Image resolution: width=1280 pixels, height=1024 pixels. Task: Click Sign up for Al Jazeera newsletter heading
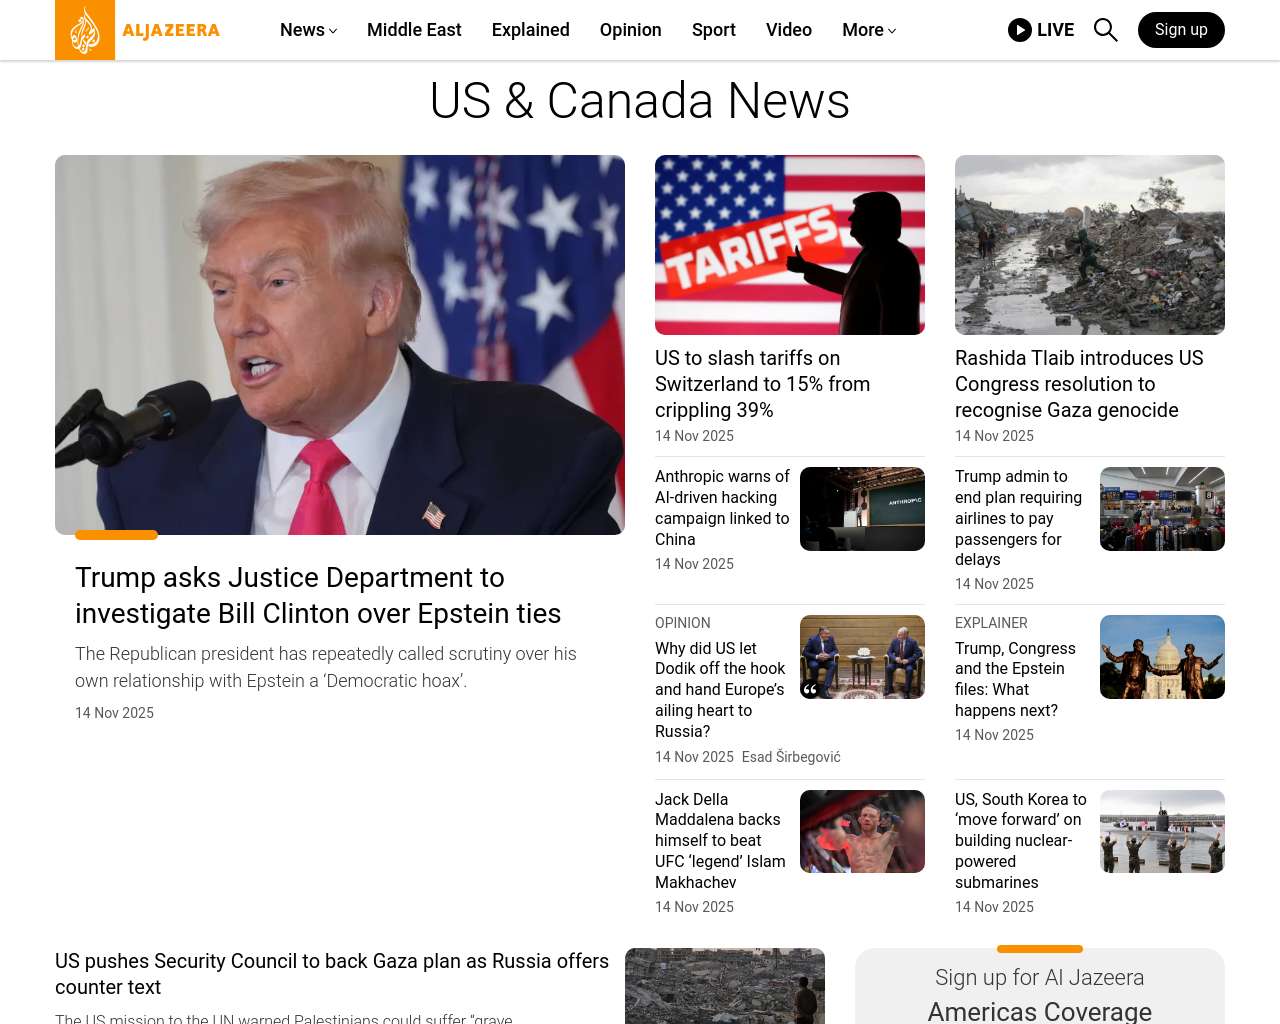pos(1040,977)
